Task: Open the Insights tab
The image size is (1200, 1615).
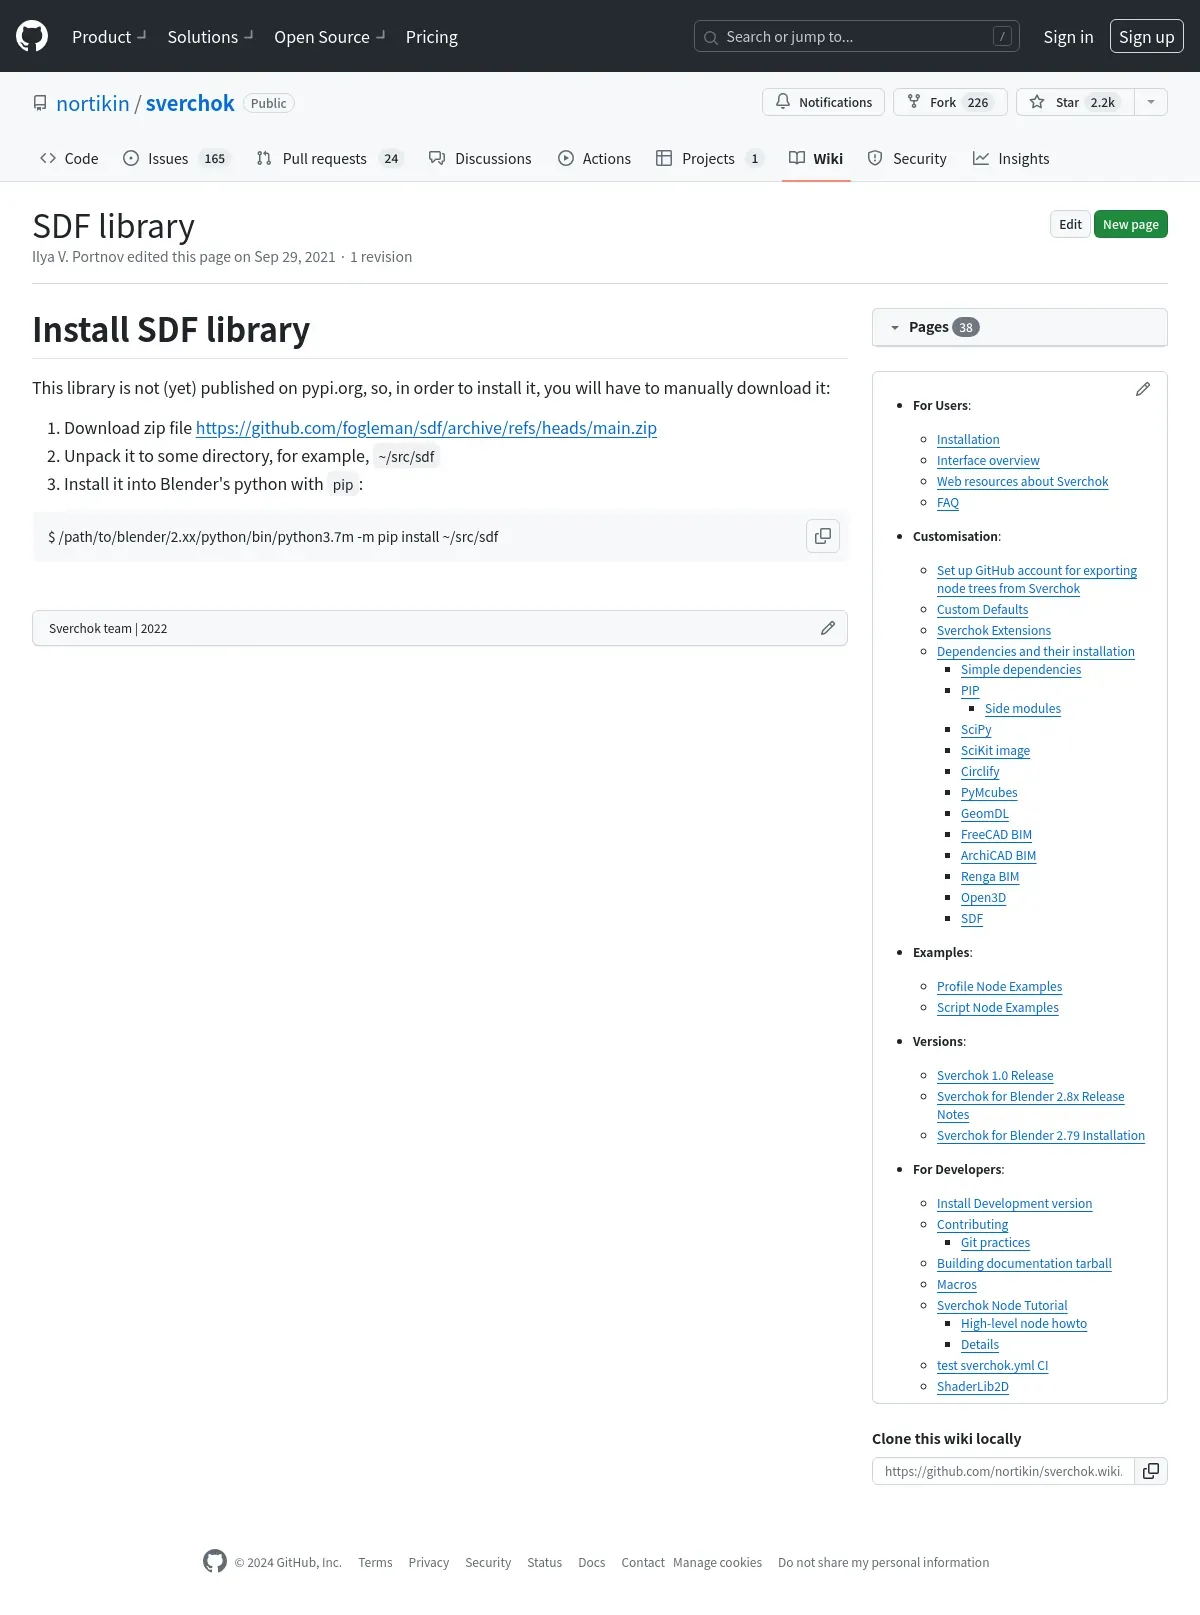Action: point(1011,158)
